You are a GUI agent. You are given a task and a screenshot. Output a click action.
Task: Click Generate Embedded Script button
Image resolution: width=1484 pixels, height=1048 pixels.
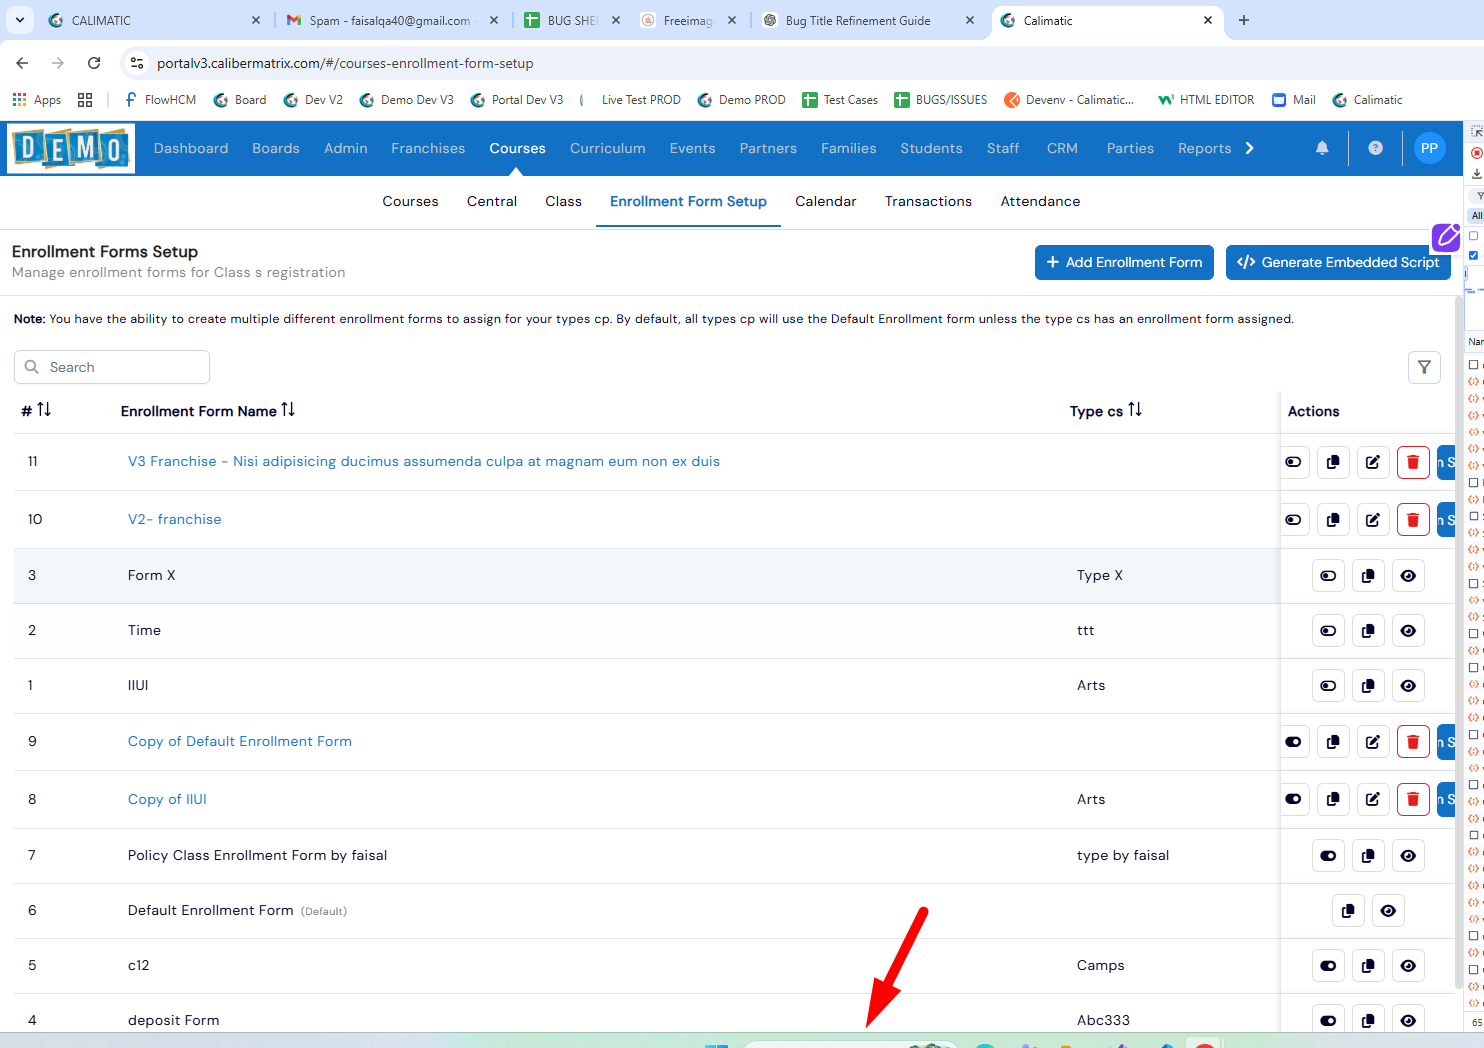click(1338, 262)
